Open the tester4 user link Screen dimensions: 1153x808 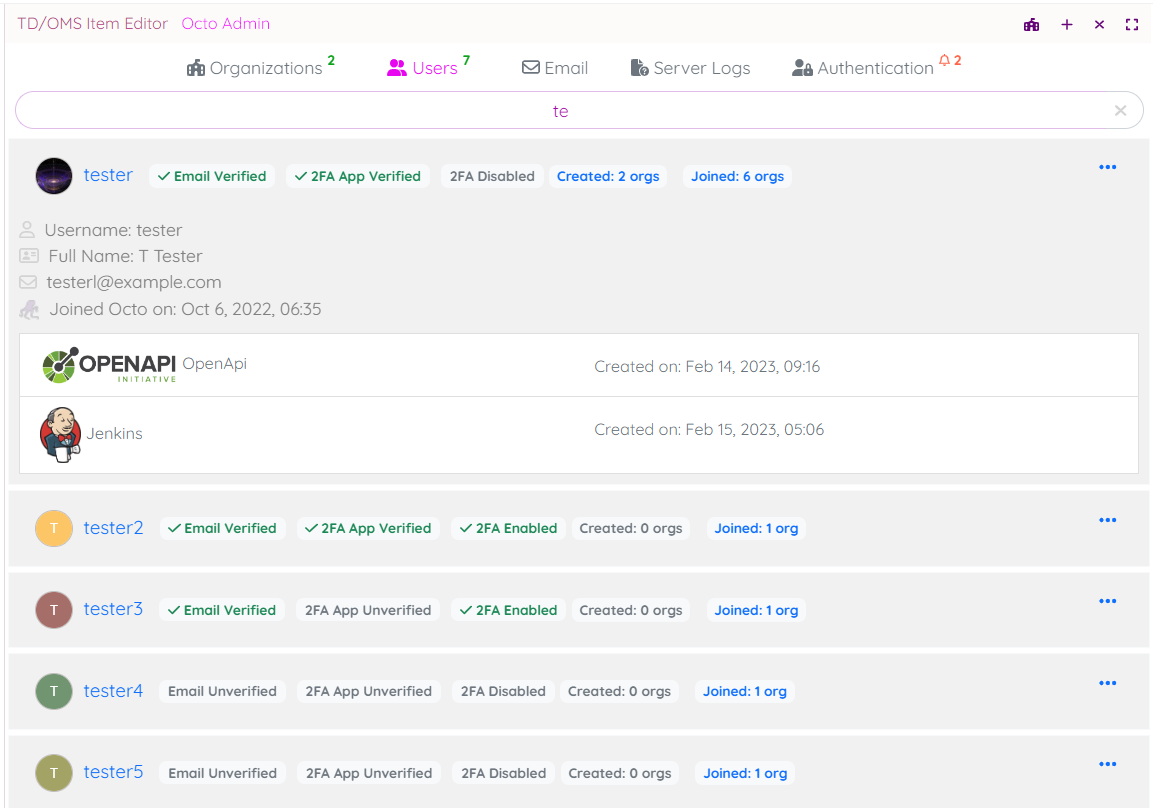tap(113, 691)
